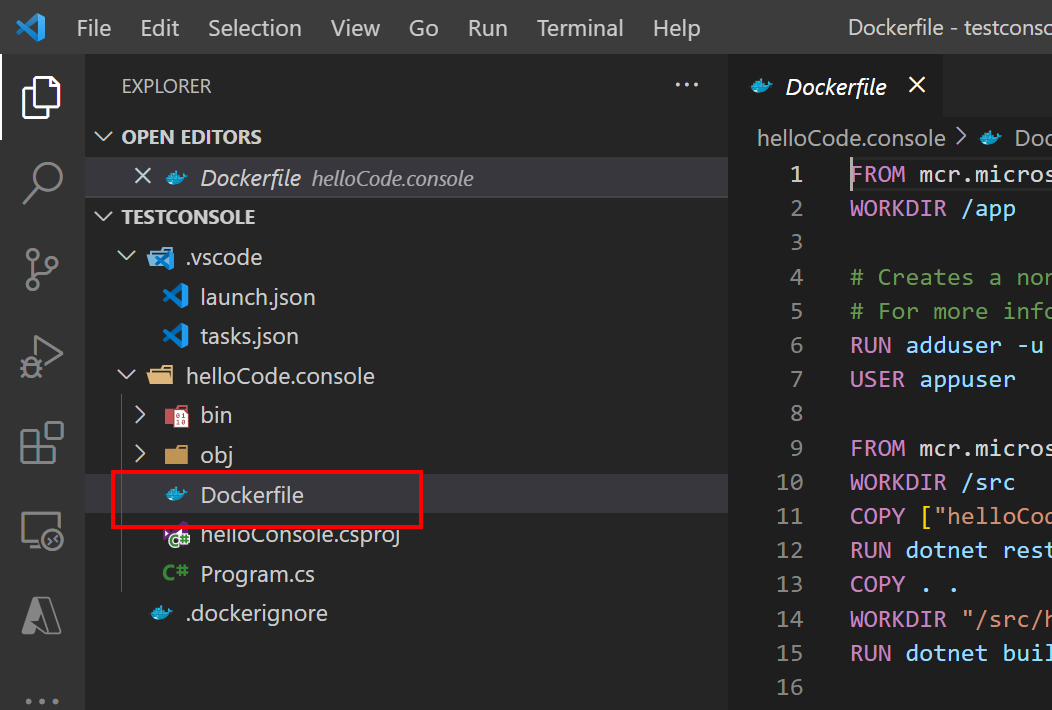Open the Extensions view
Image resolution: width=1052 pixels, height=710 pixels.
(x=42, y=443)
